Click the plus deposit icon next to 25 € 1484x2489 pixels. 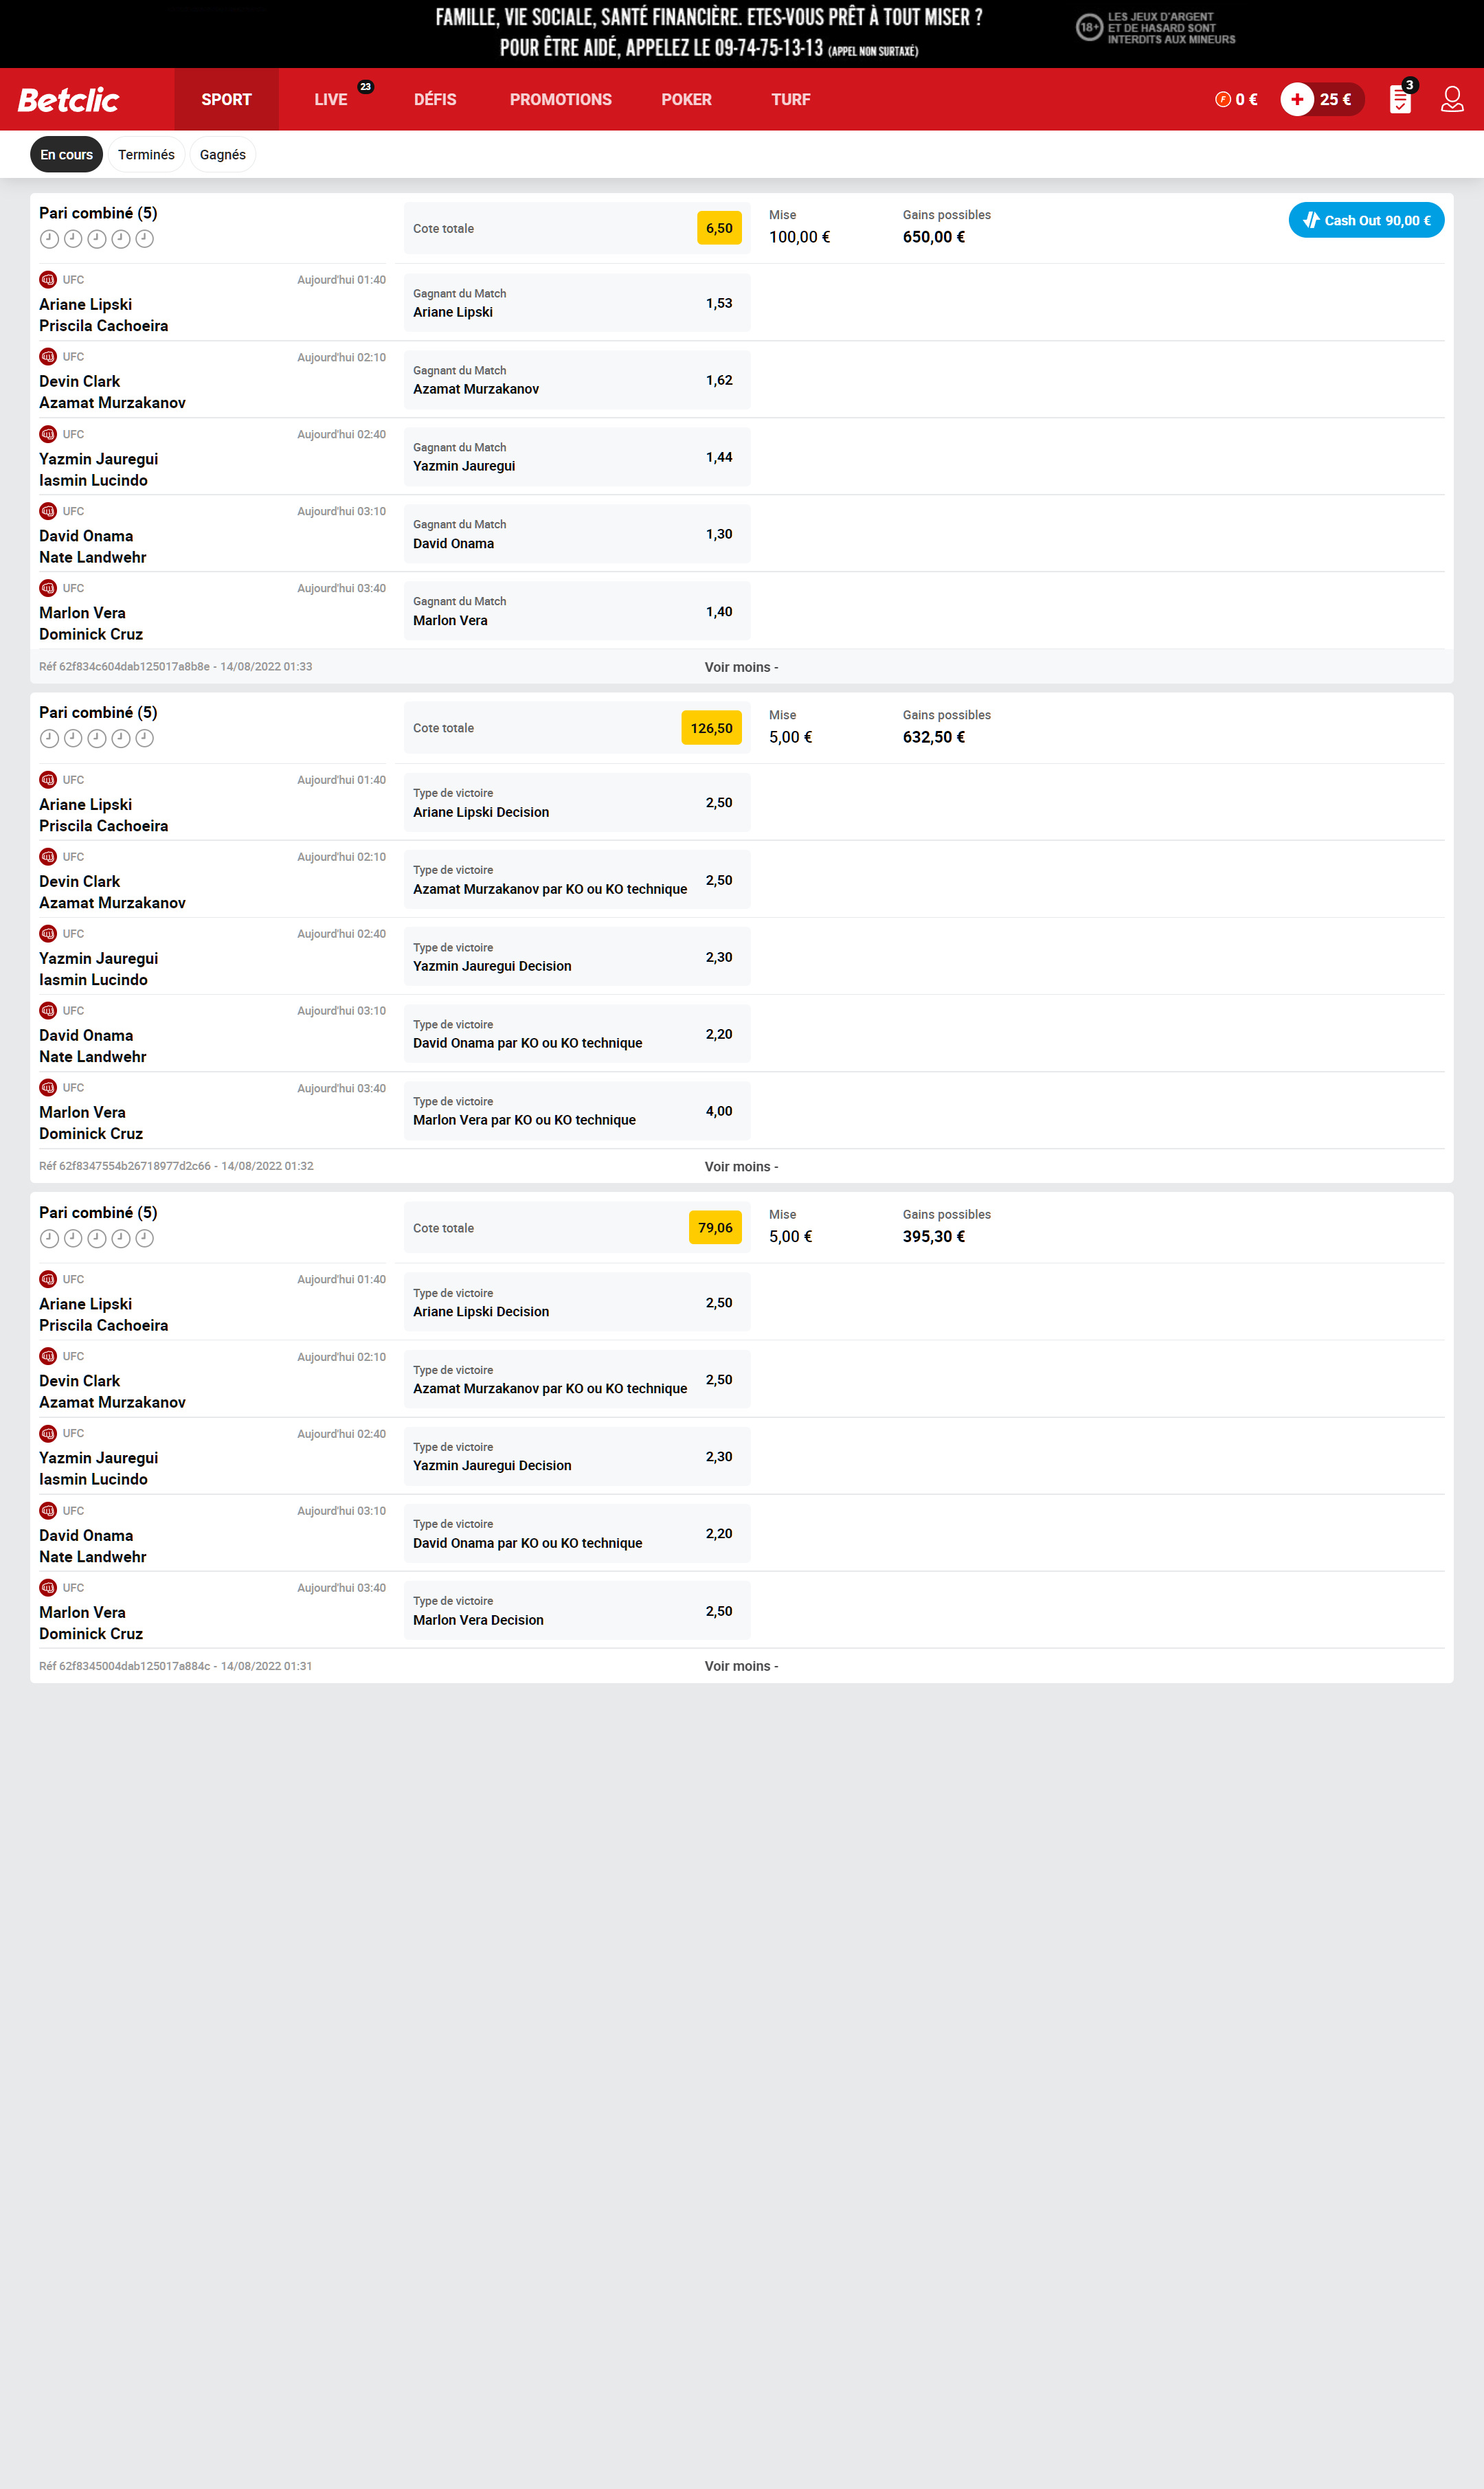[1297, 99]
